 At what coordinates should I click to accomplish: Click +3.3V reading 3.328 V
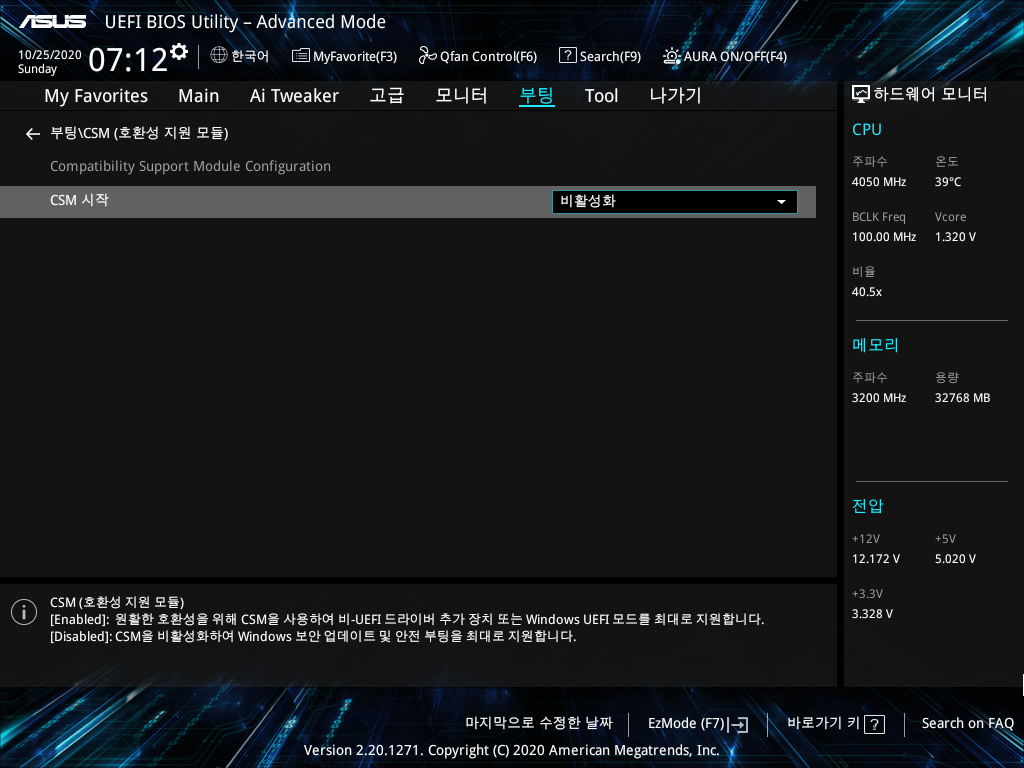872,614
